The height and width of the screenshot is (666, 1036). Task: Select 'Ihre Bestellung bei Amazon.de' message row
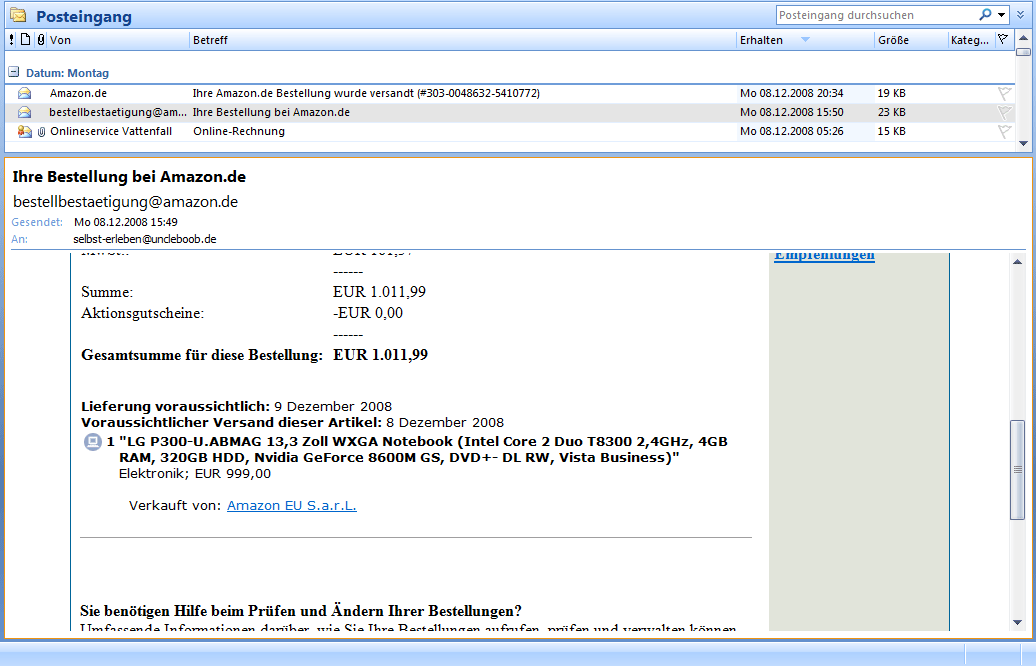[509, 112]
